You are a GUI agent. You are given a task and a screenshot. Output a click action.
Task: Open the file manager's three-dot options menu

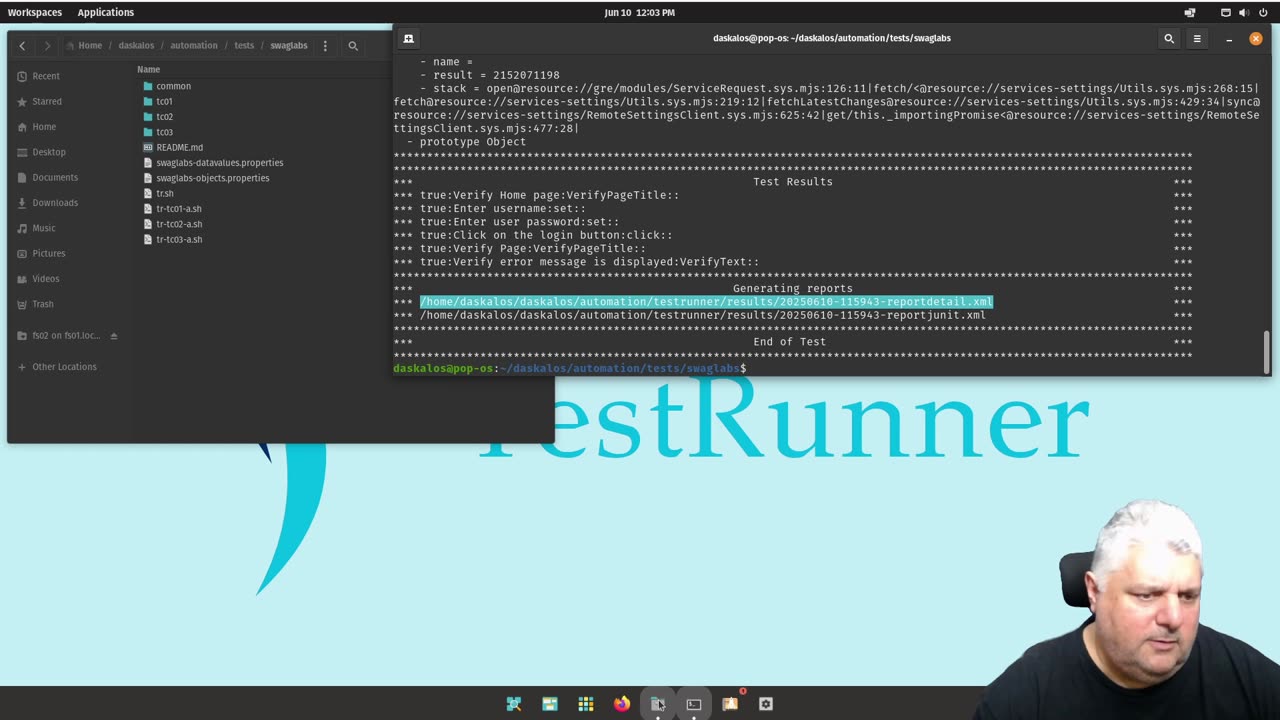[325, 45]
